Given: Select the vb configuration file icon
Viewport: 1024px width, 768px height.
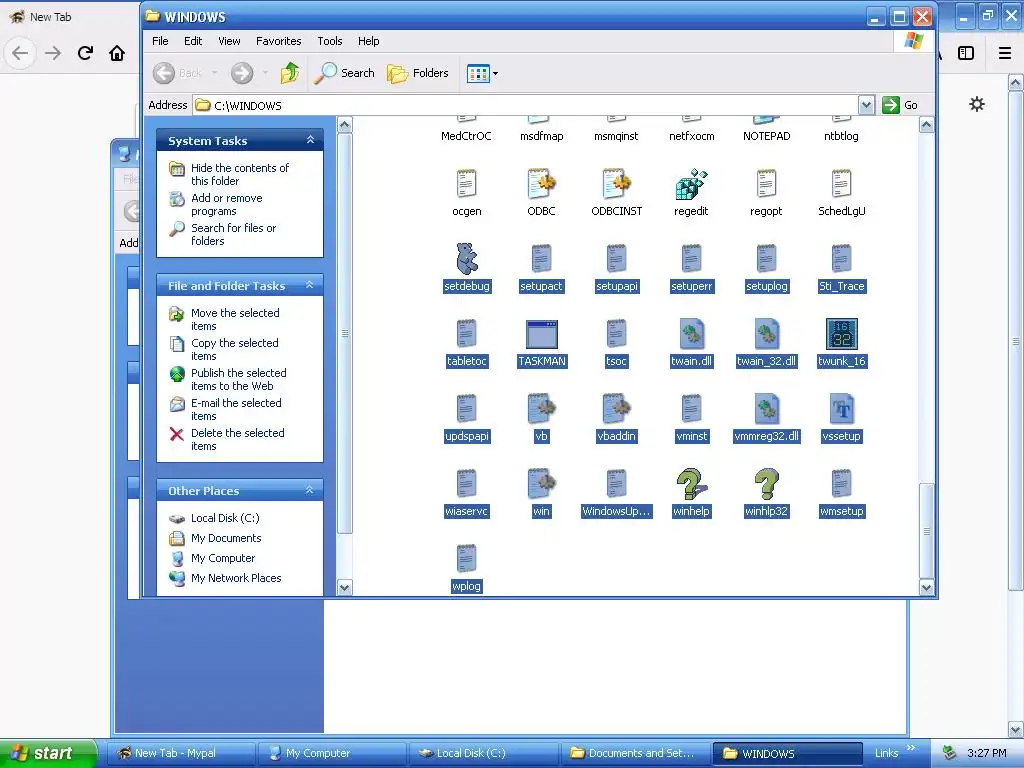Looking at the screenshot, I should click(x=541, y=409).
